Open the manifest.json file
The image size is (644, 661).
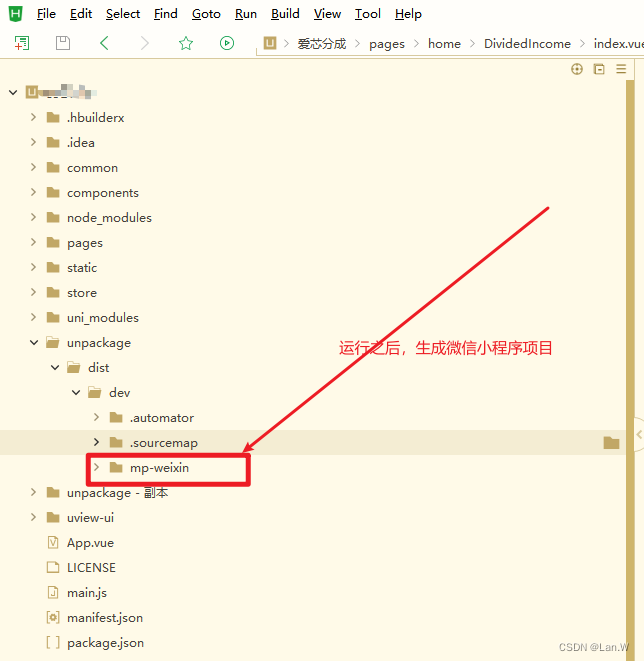point(104,618)
